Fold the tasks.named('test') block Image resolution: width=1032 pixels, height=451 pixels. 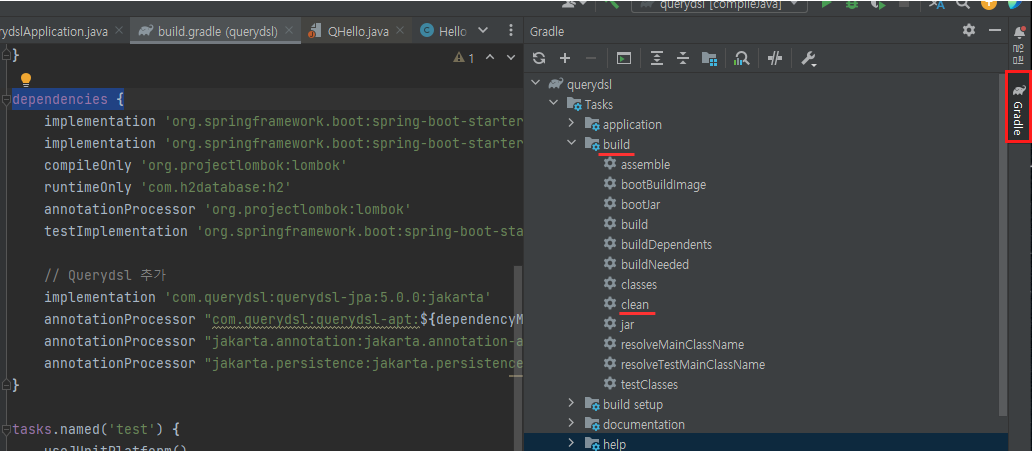[x=6, y=430]
